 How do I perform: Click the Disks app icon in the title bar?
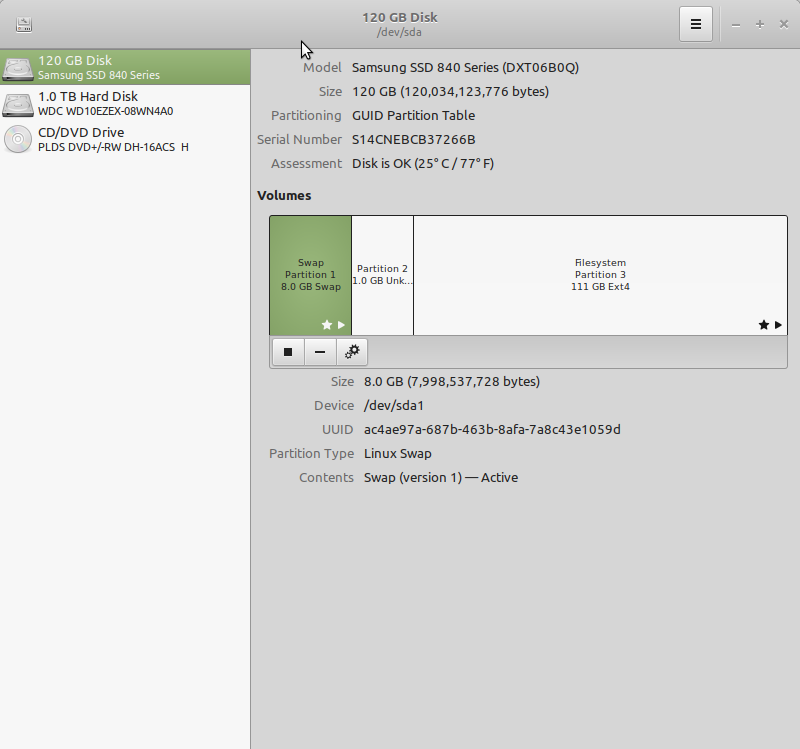pyautogui.click(x=24, y=24)
